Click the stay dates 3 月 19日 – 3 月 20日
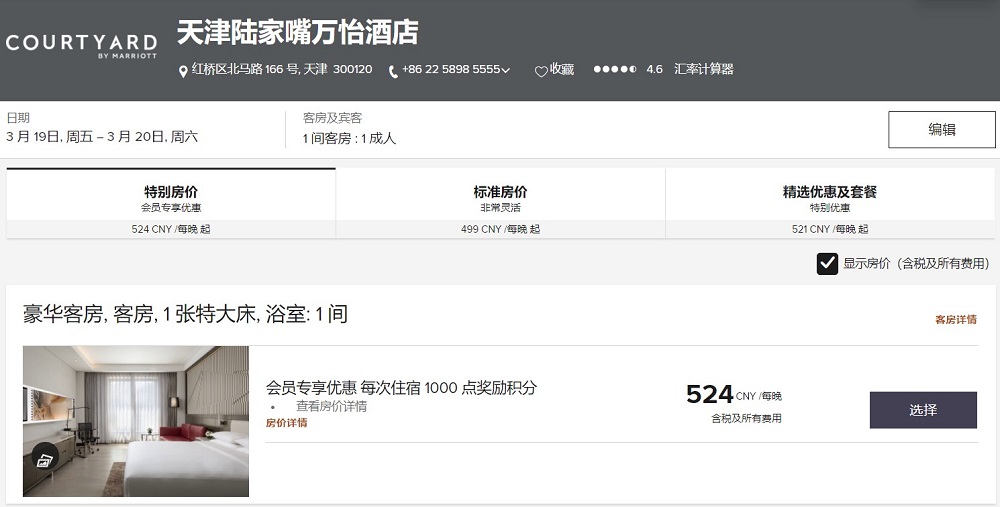This screenshot has width=1000, height=507. coord(102,136)
